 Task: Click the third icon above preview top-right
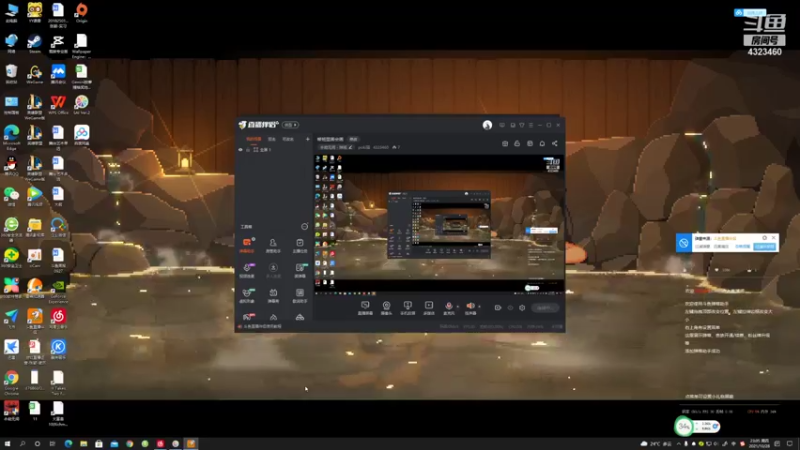(530, 144)
